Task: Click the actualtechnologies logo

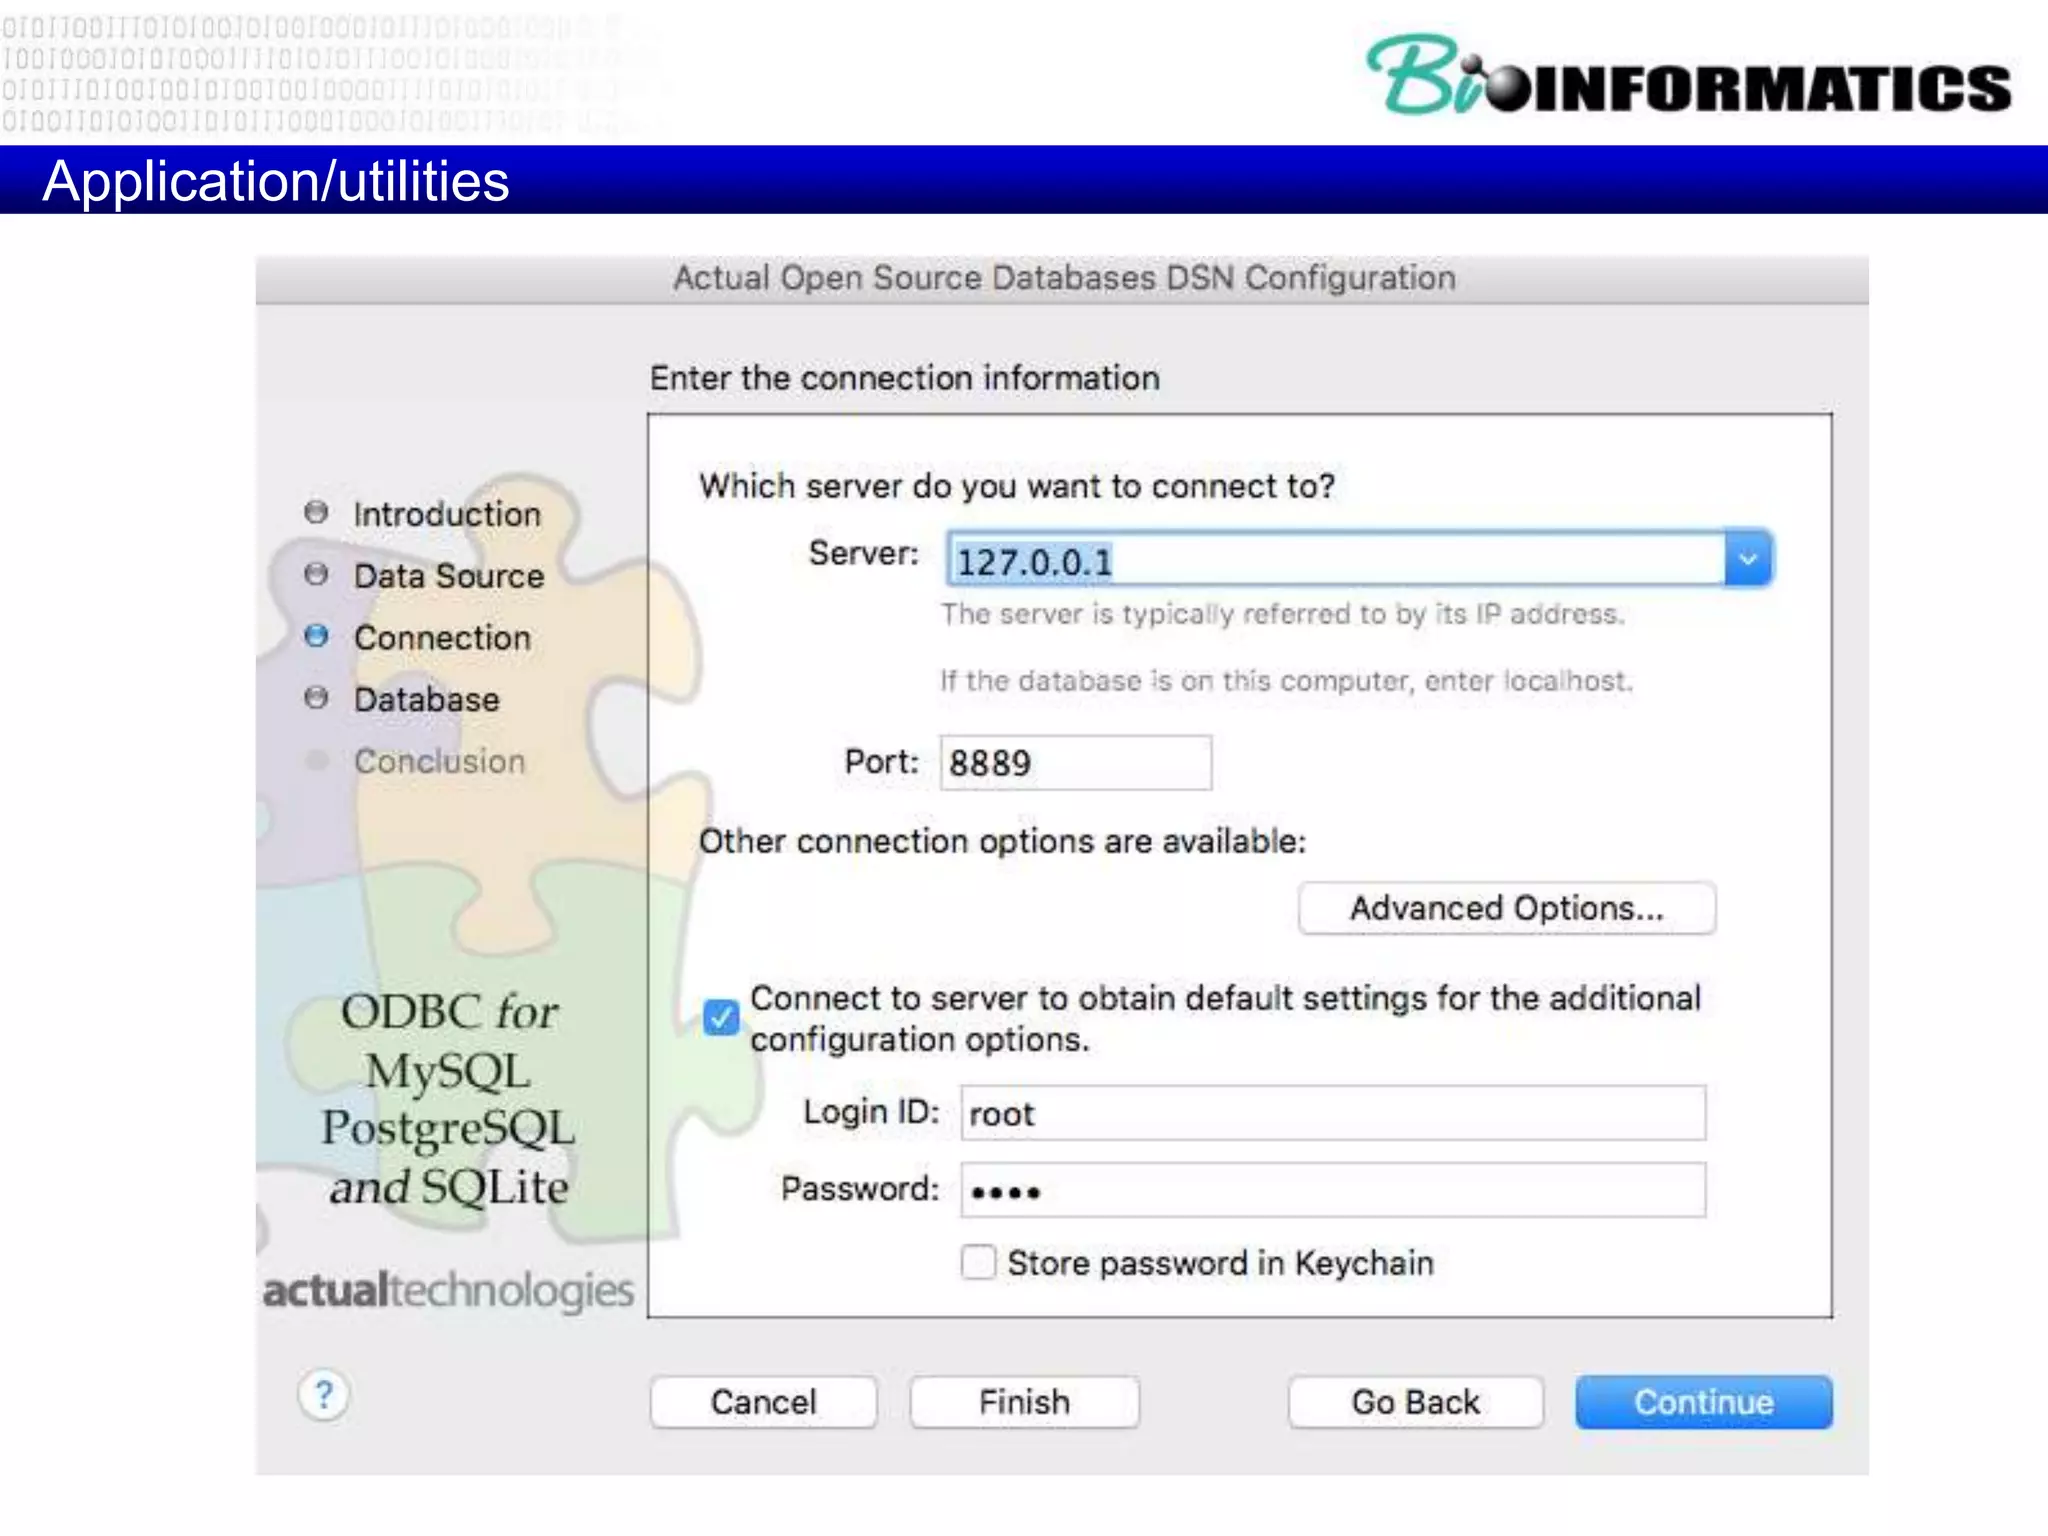Action: 447,1290
